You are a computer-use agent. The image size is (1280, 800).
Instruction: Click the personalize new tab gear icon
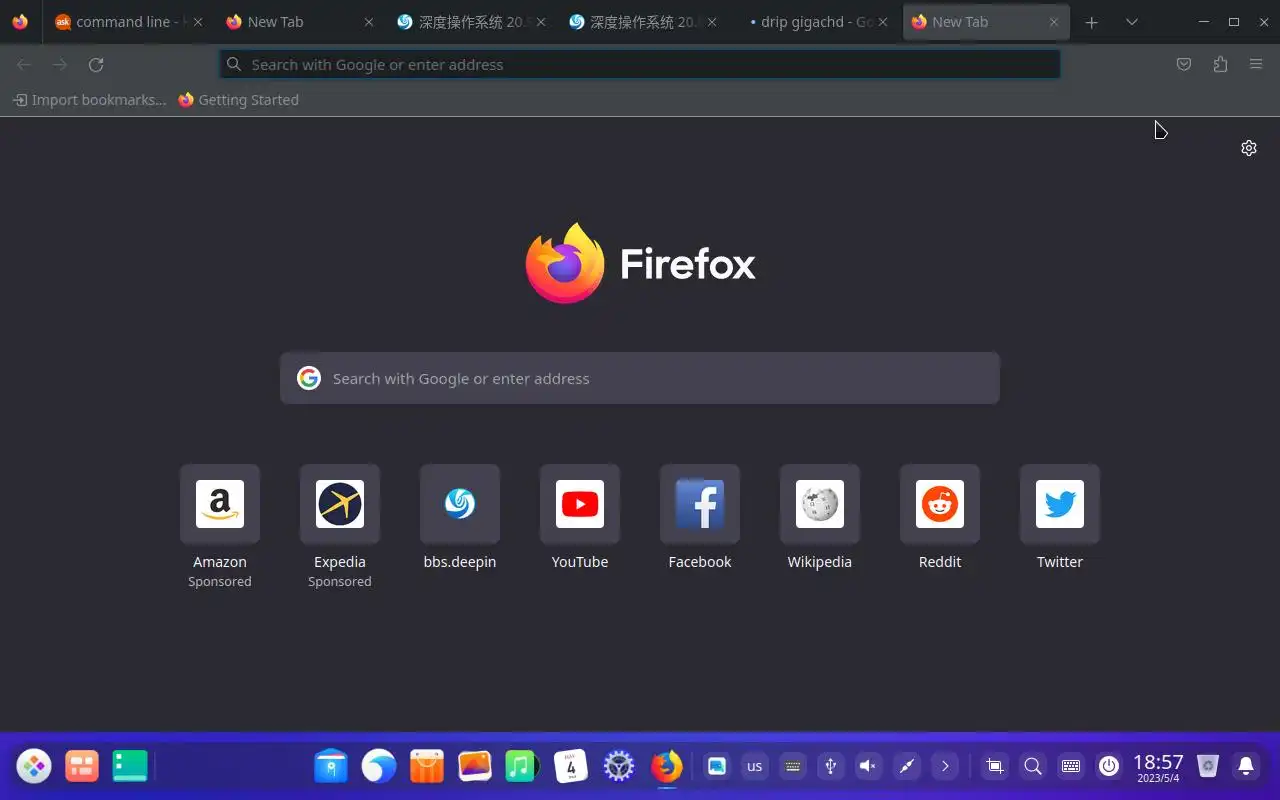click(x=1249, y=148)
